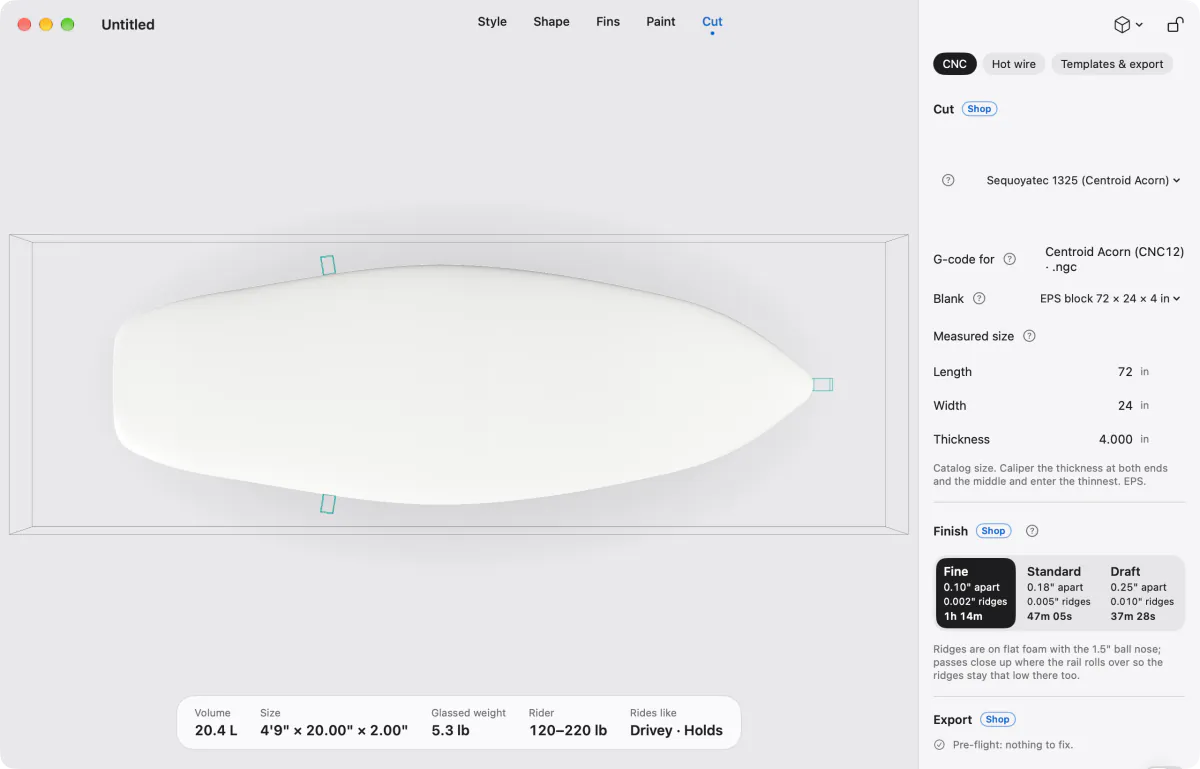Open help icon beside Finish heading
Screen dimensions: 1200x769
coord(1032,531)
